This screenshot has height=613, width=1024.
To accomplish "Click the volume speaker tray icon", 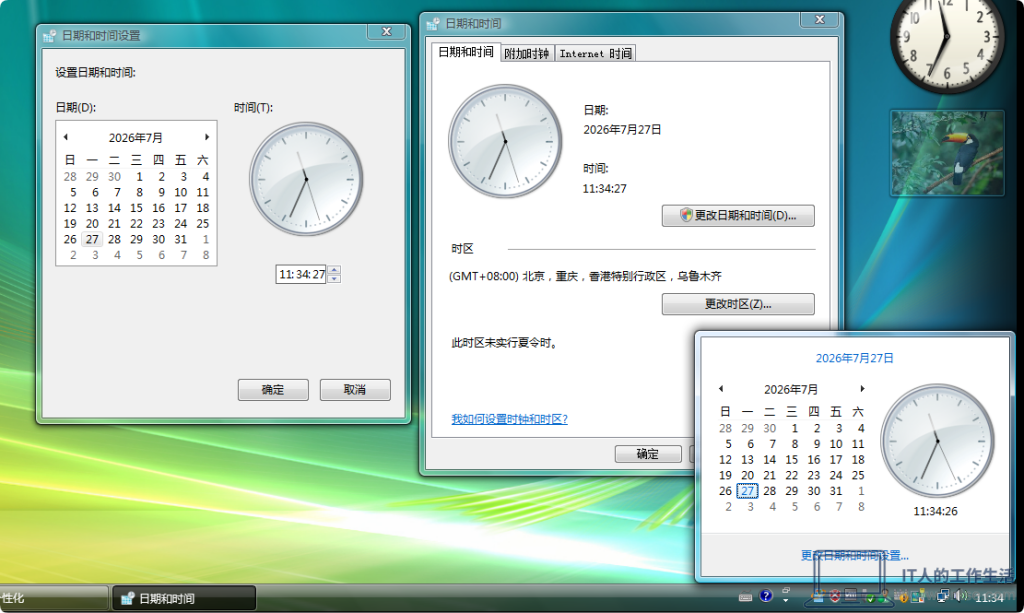I will click(x=961, y=595).
